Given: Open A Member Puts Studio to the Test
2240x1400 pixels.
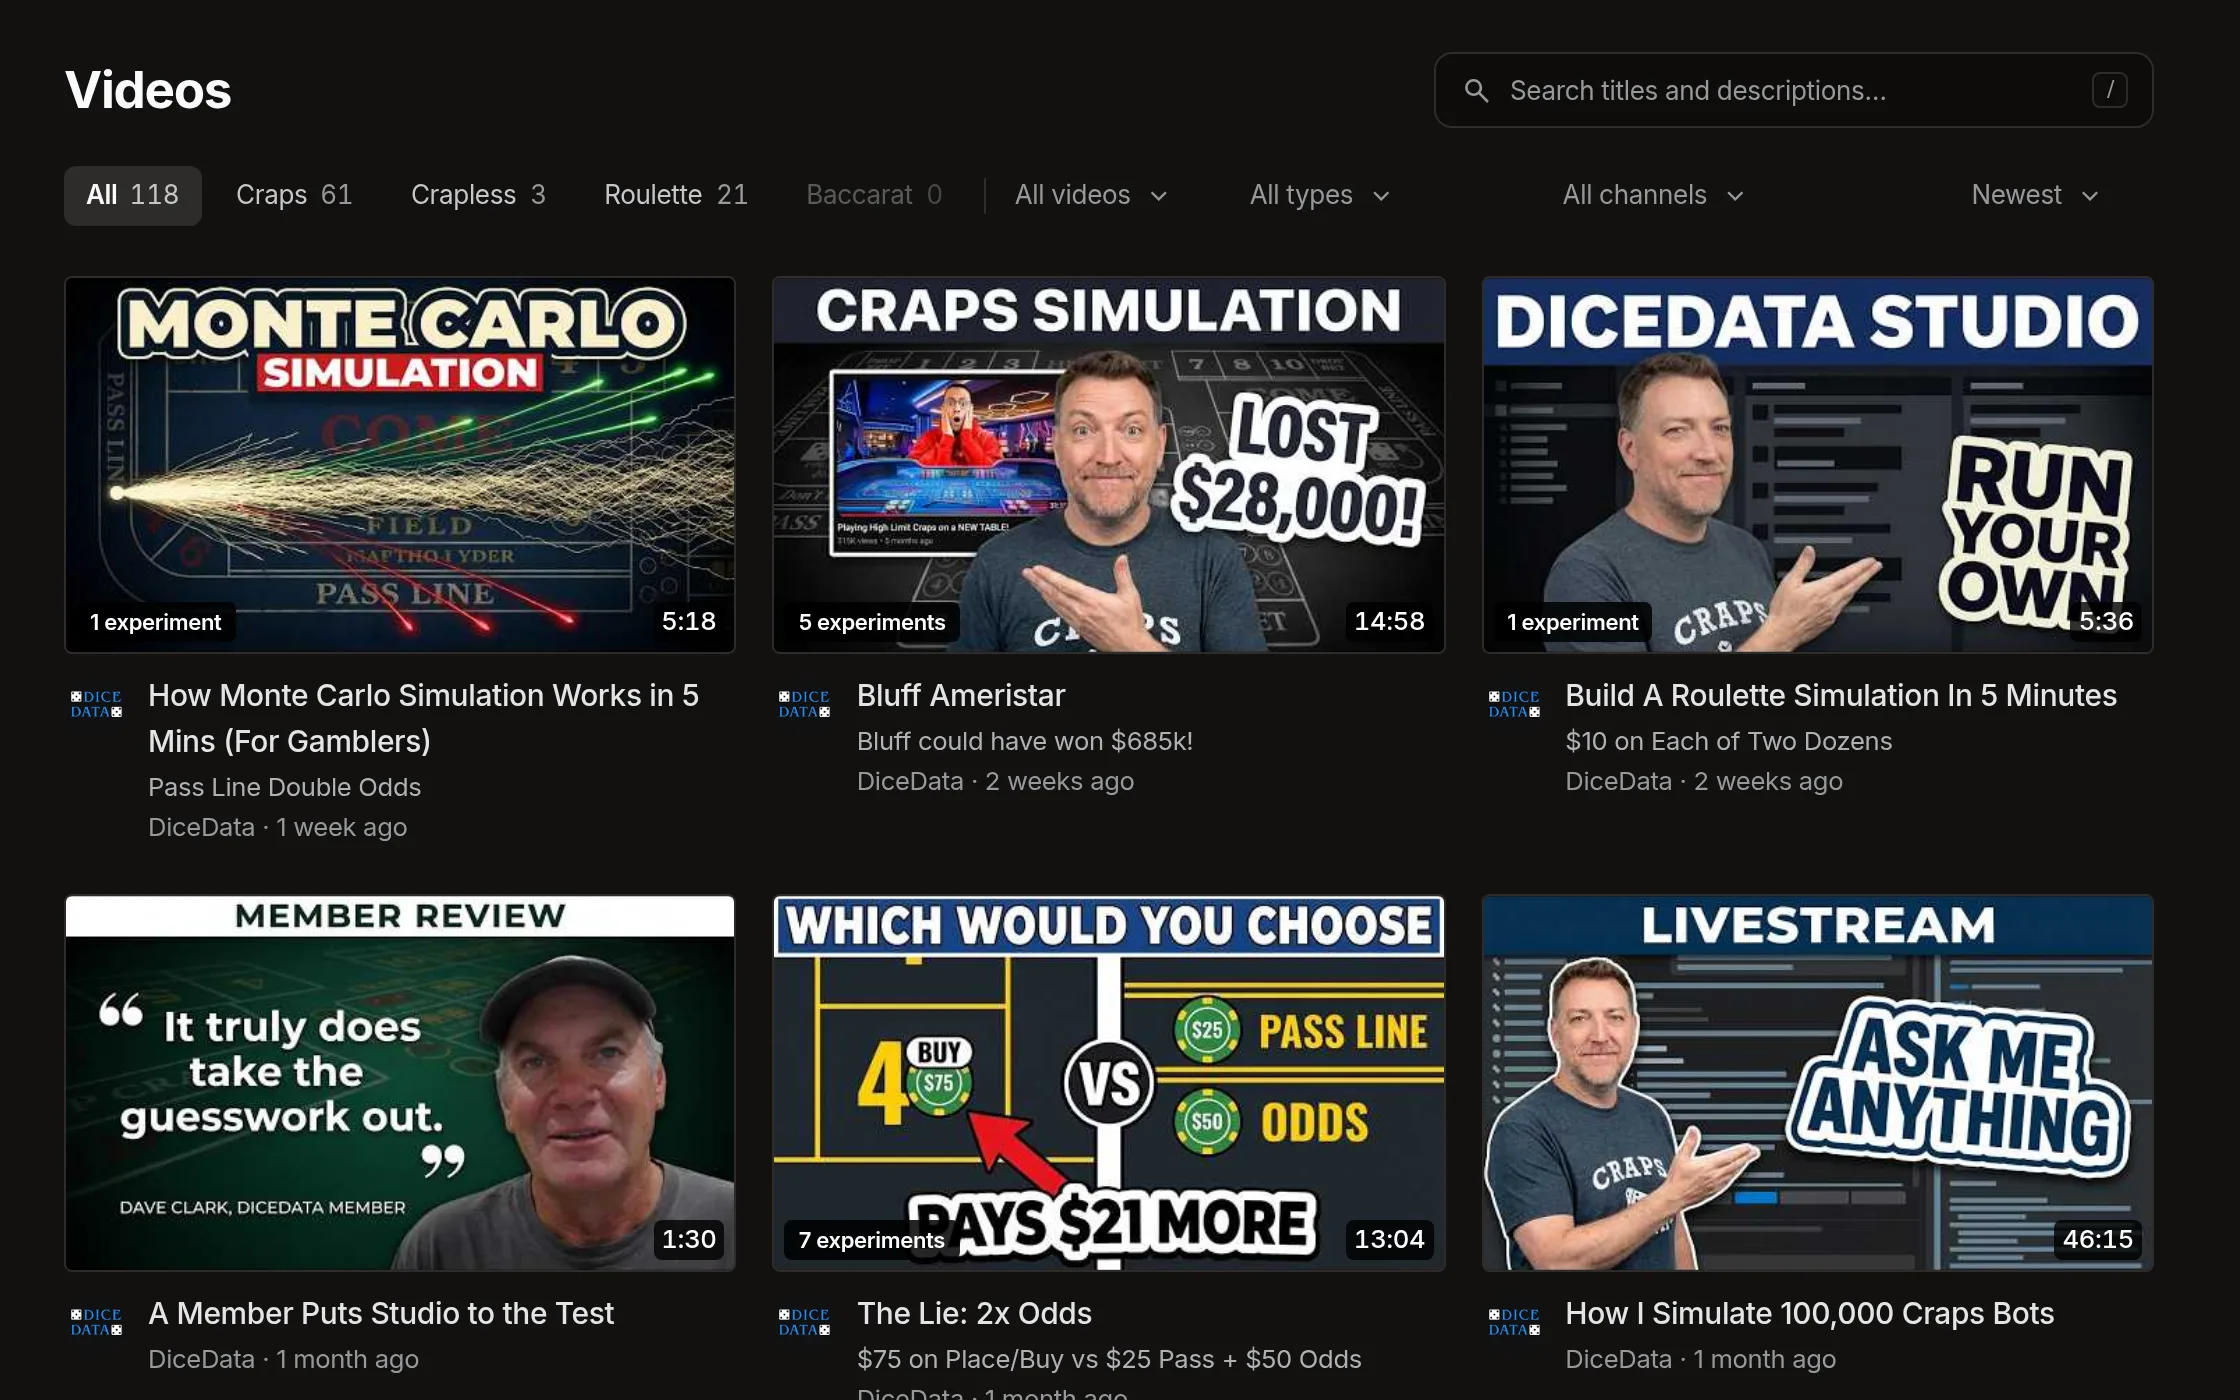Looking at the screenshot, I should tap(381, 1313).
